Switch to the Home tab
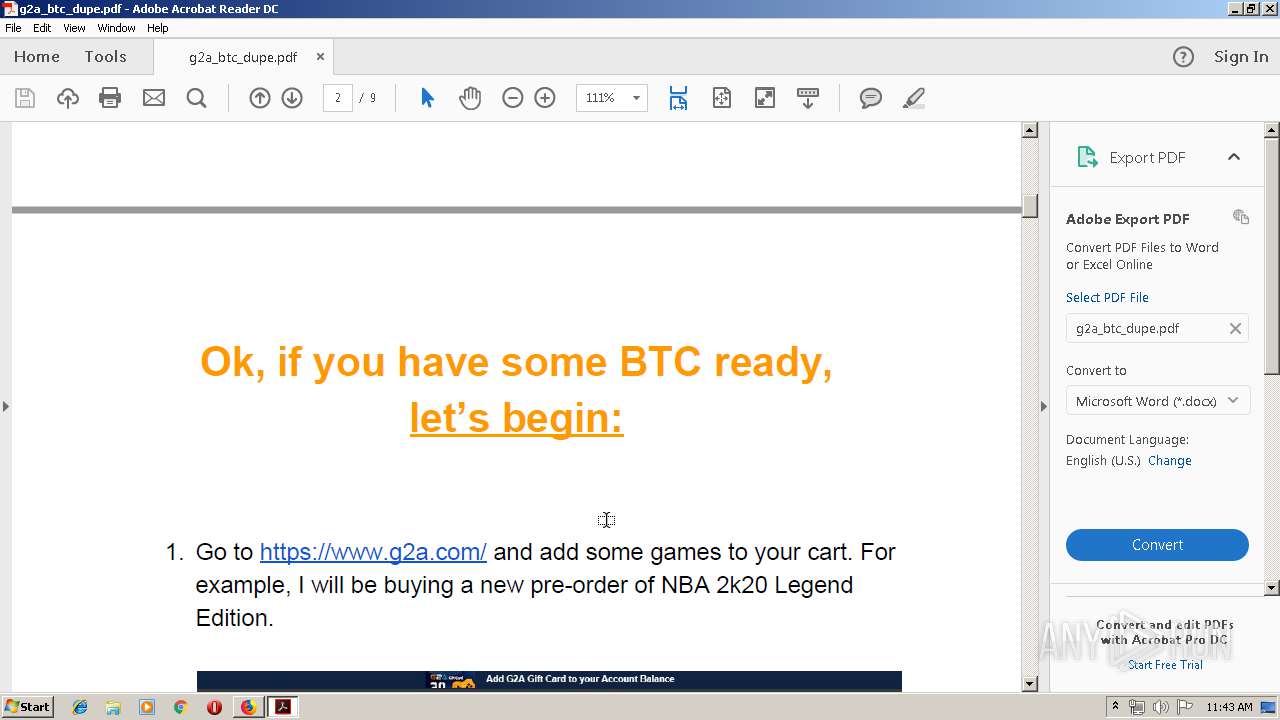 click(x=37, y=57)
